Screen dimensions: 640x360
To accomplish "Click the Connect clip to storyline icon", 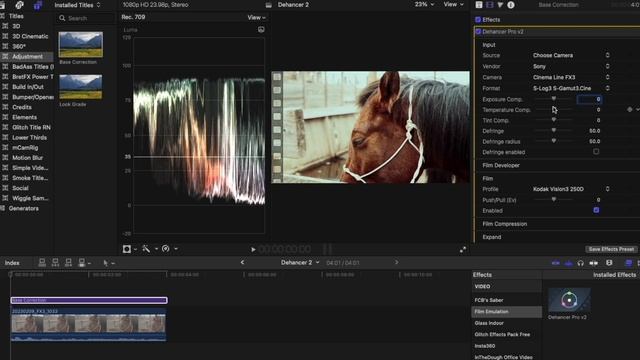I will [42, 263].
